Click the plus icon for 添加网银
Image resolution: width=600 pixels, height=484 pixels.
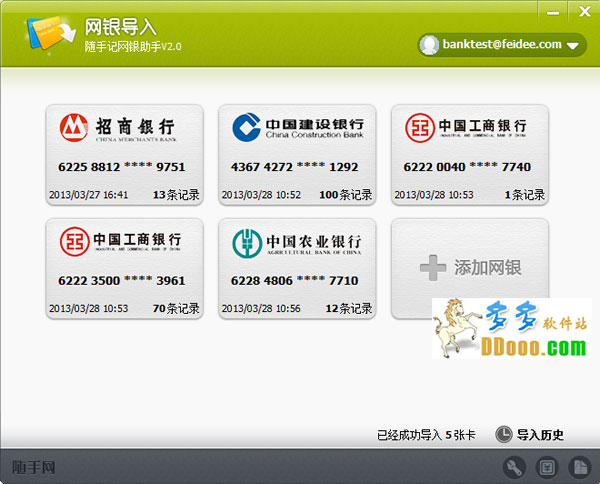pyautogui.click(x=433, y=267)
